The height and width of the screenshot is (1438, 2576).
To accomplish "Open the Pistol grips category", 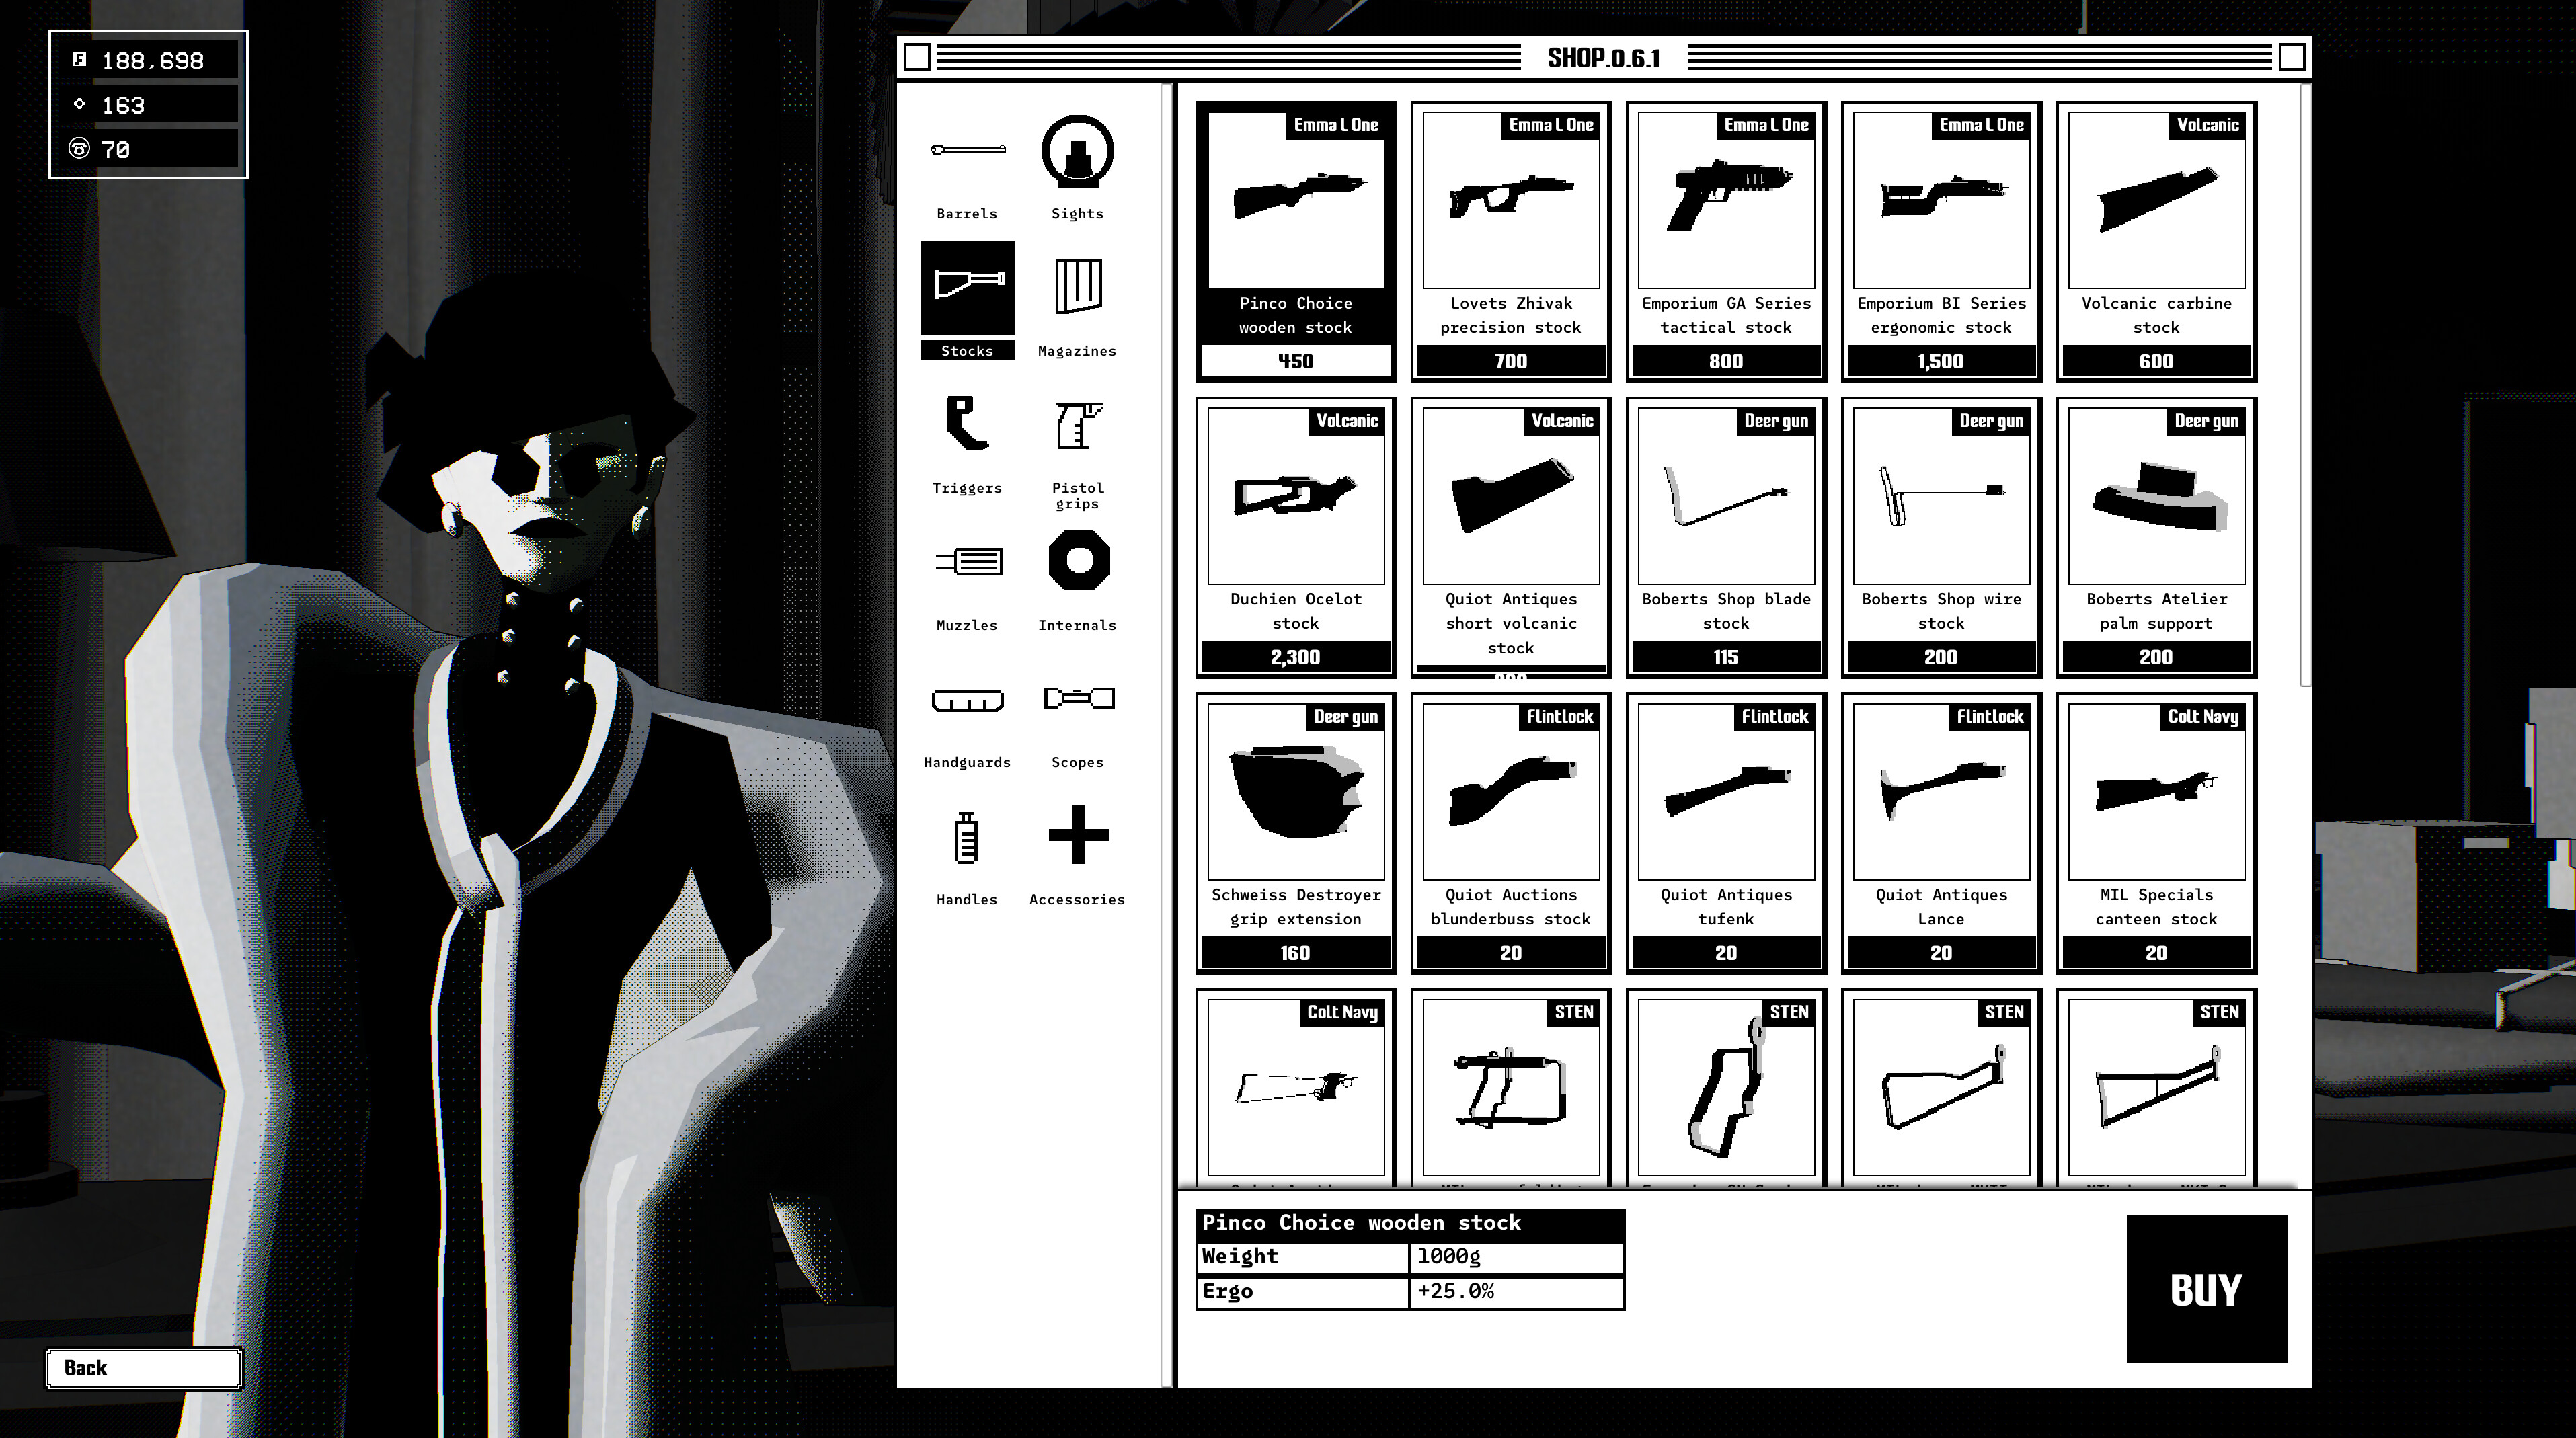I will (x=1077, y=447).
